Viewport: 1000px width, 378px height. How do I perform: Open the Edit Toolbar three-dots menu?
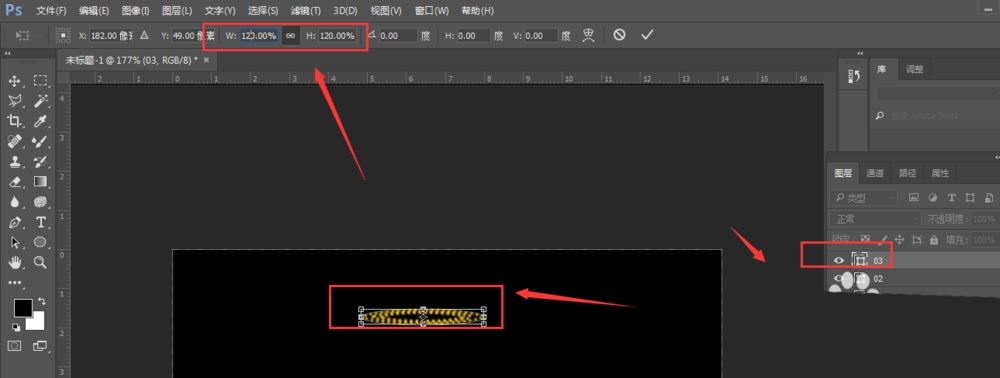click(14, 282)
